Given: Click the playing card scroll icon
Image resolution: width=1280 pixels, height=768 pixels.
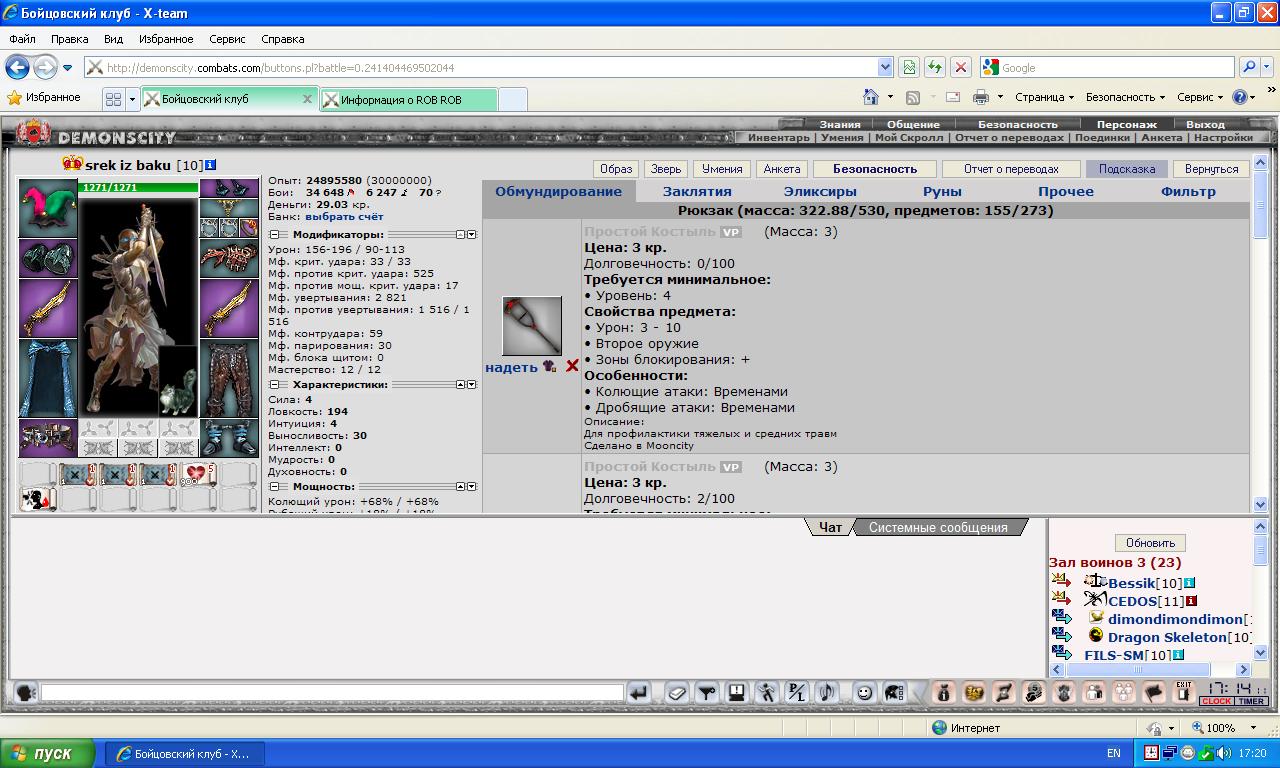Looking at the screenshot, I should tap(38, 499).
